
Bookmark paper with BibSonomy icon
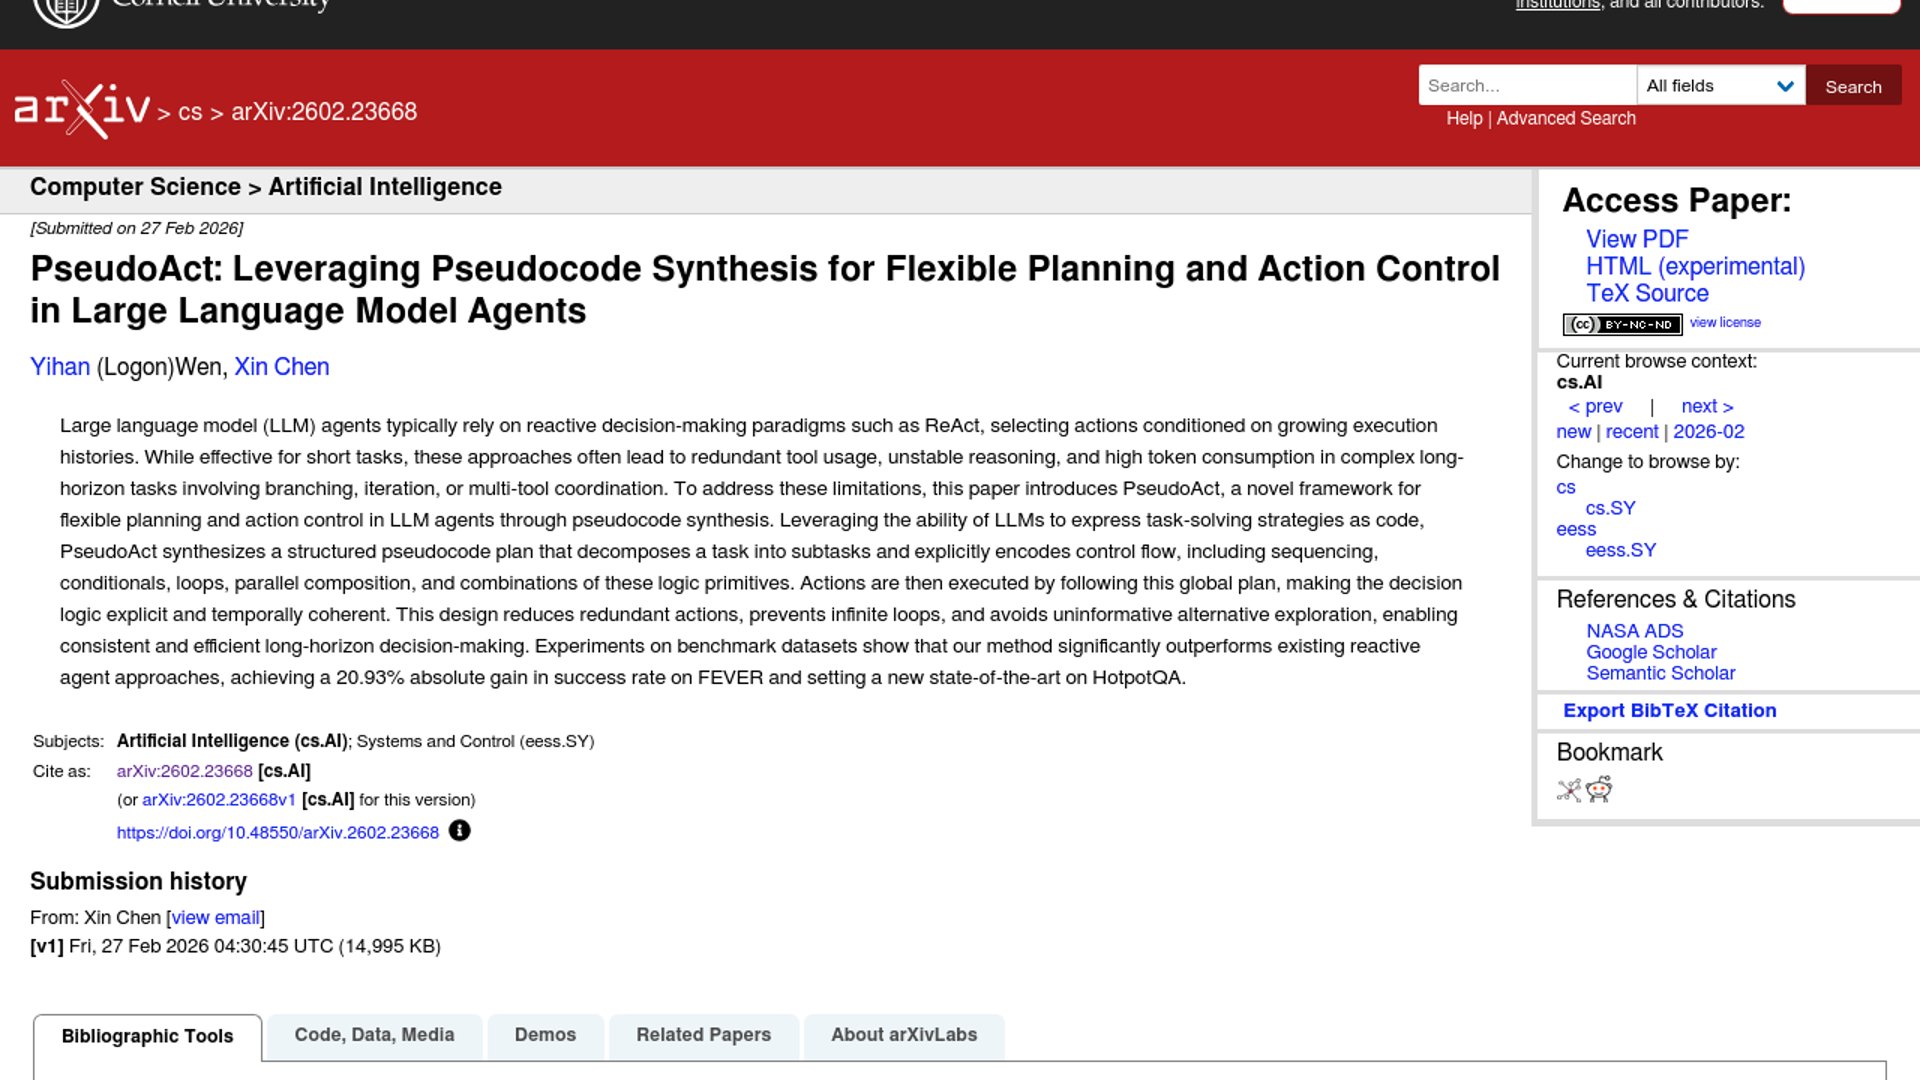[1569, 791]
